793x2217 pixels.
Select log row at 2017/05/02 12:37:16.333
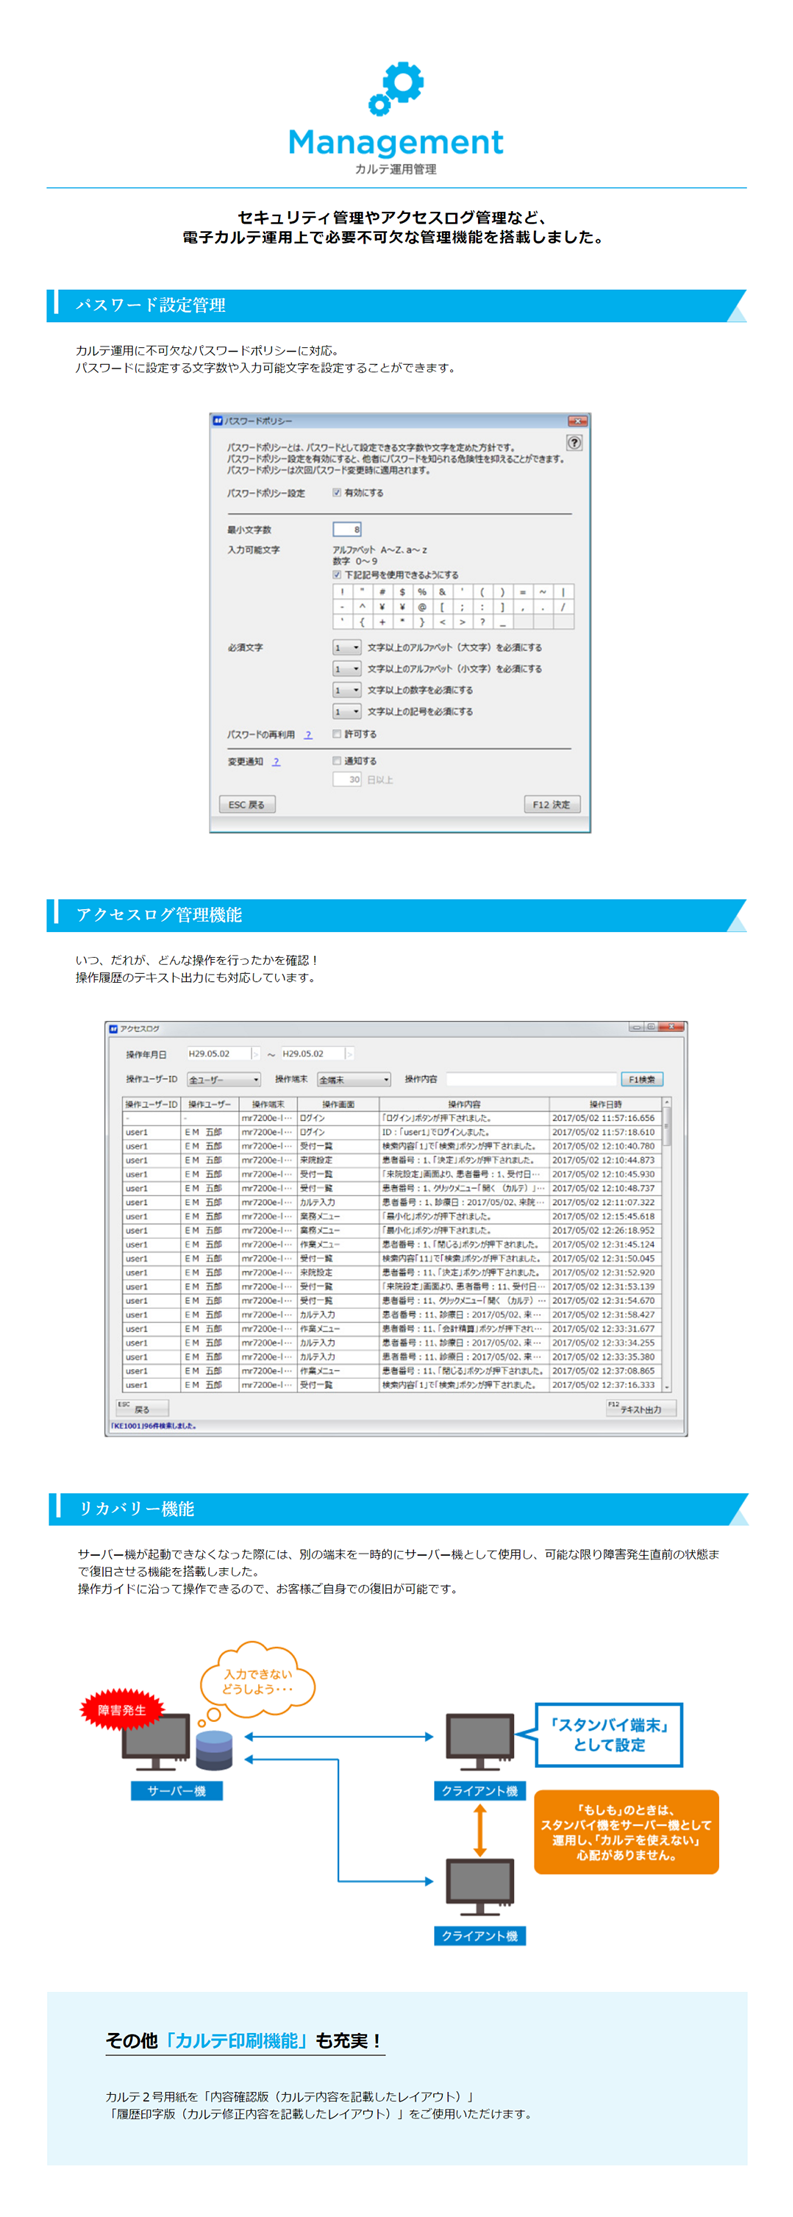(x=391, y=1385)
